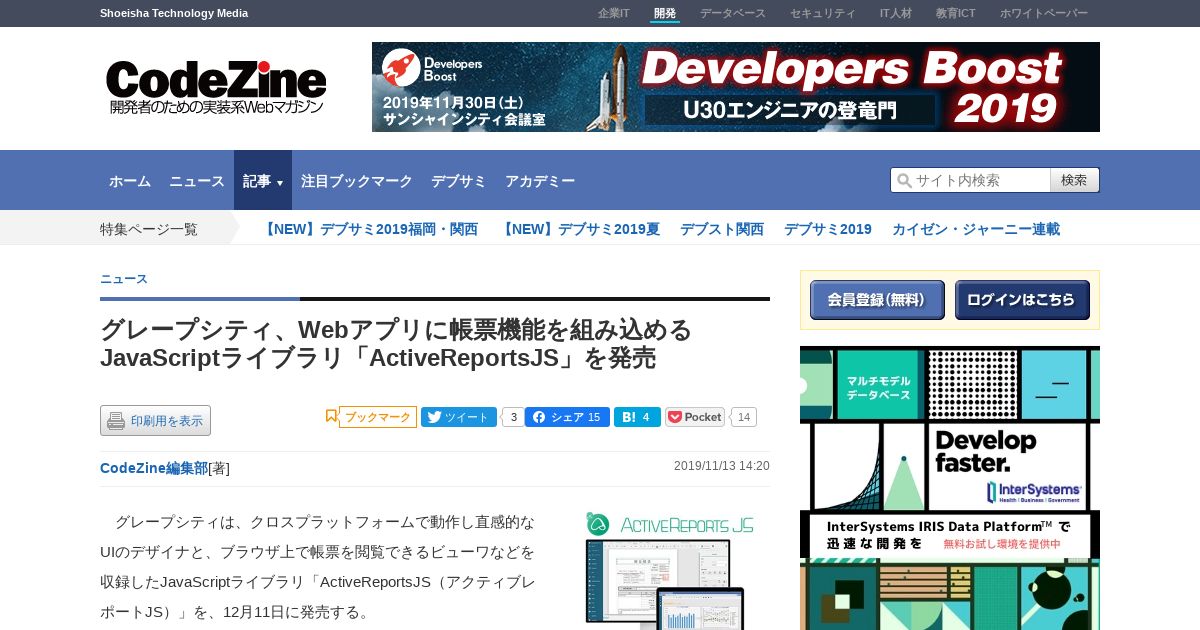The height and width of the screenshot is (630, 1200).
Task: Click the CodeZine logo
Action: [x=216, y=87]
